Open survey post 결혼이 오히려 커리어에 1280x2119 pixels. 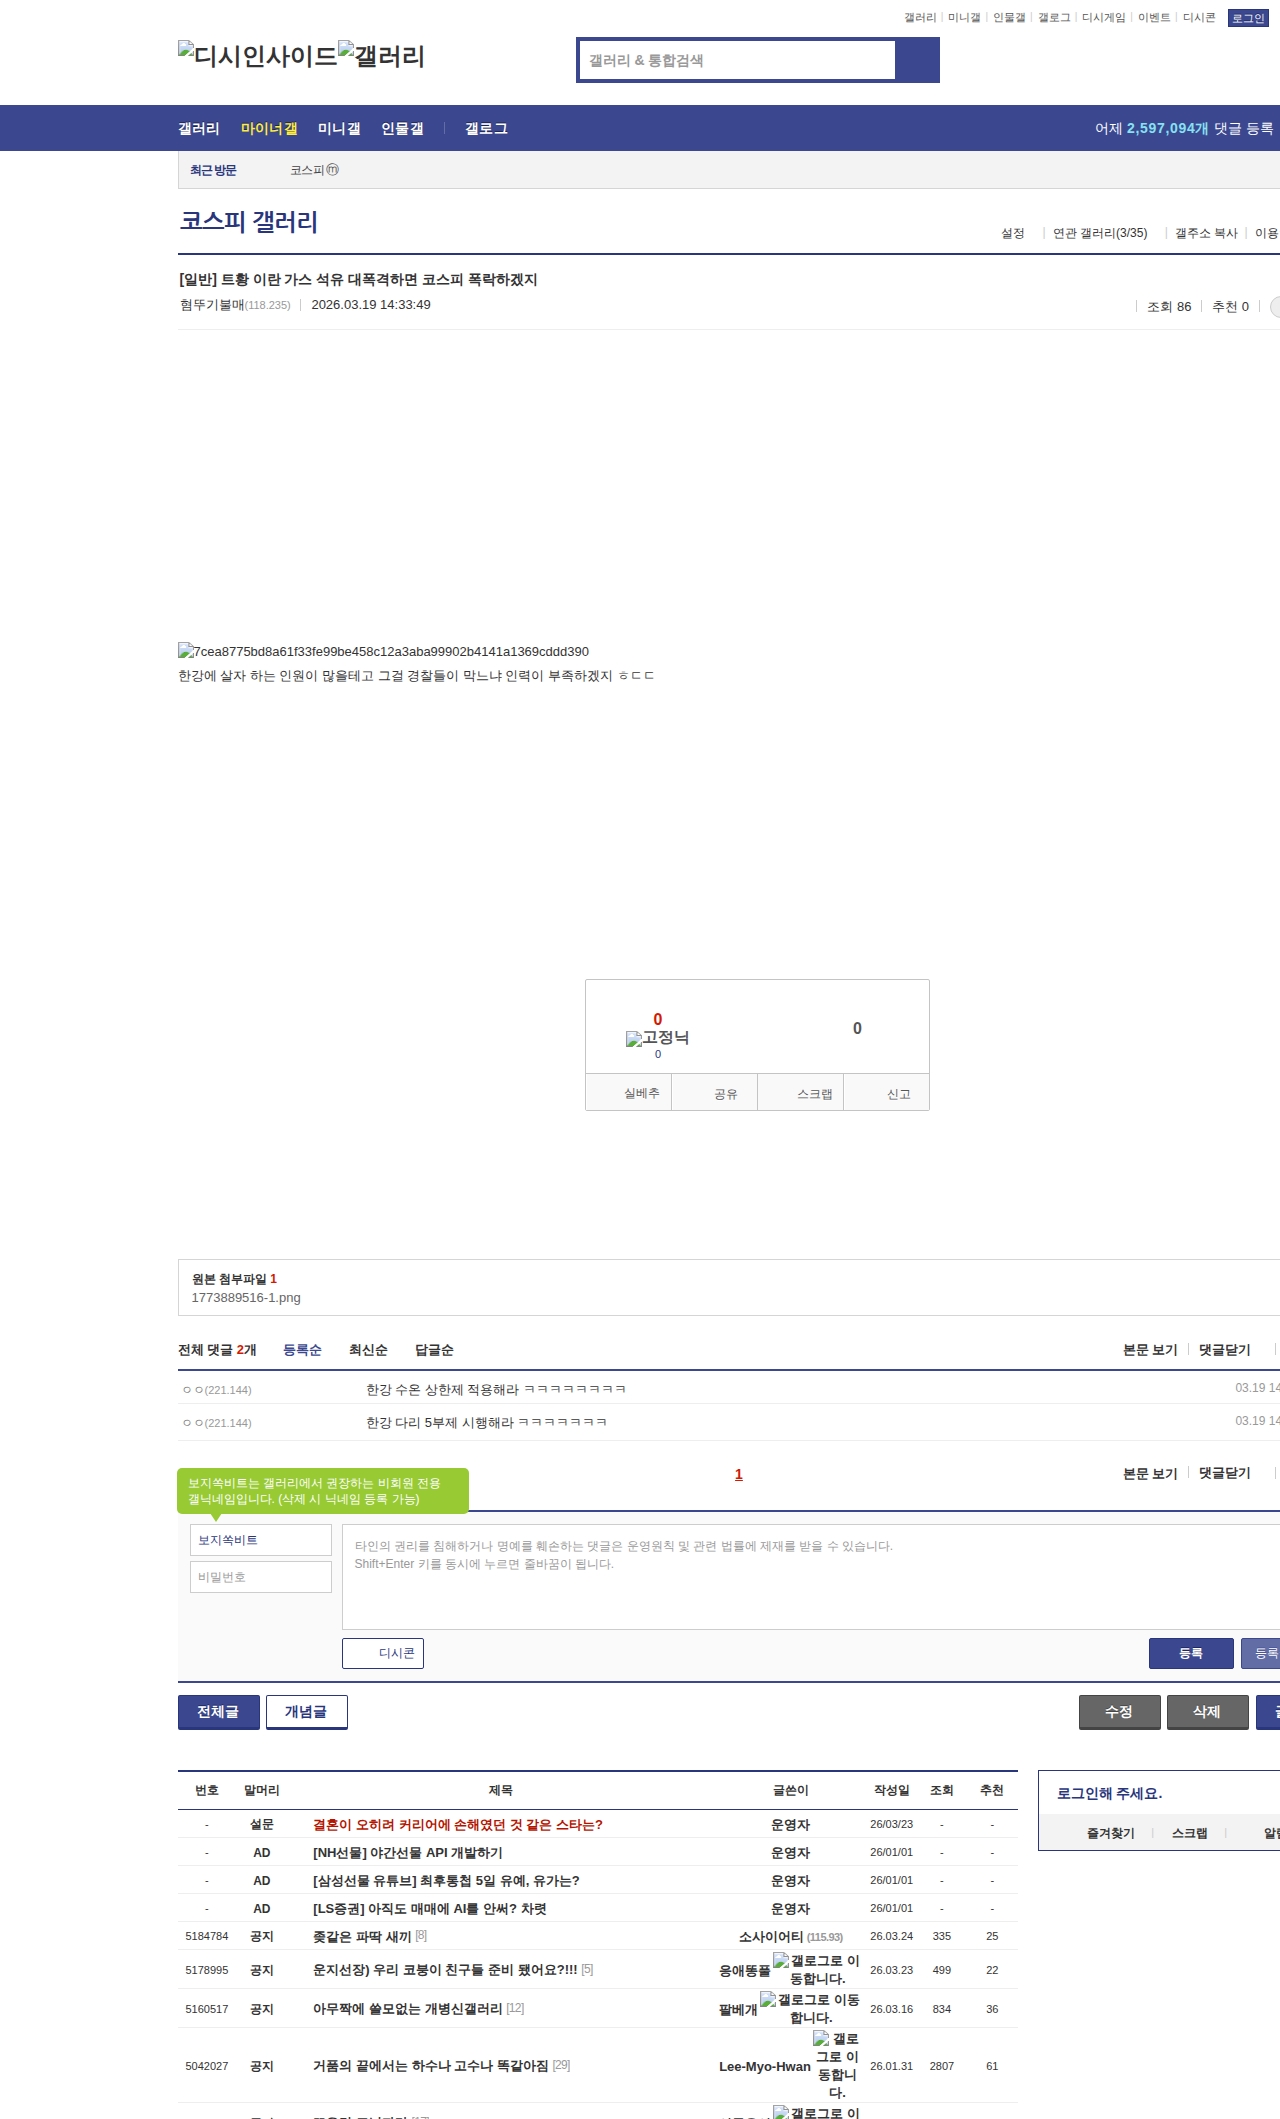click(458, 1825)
